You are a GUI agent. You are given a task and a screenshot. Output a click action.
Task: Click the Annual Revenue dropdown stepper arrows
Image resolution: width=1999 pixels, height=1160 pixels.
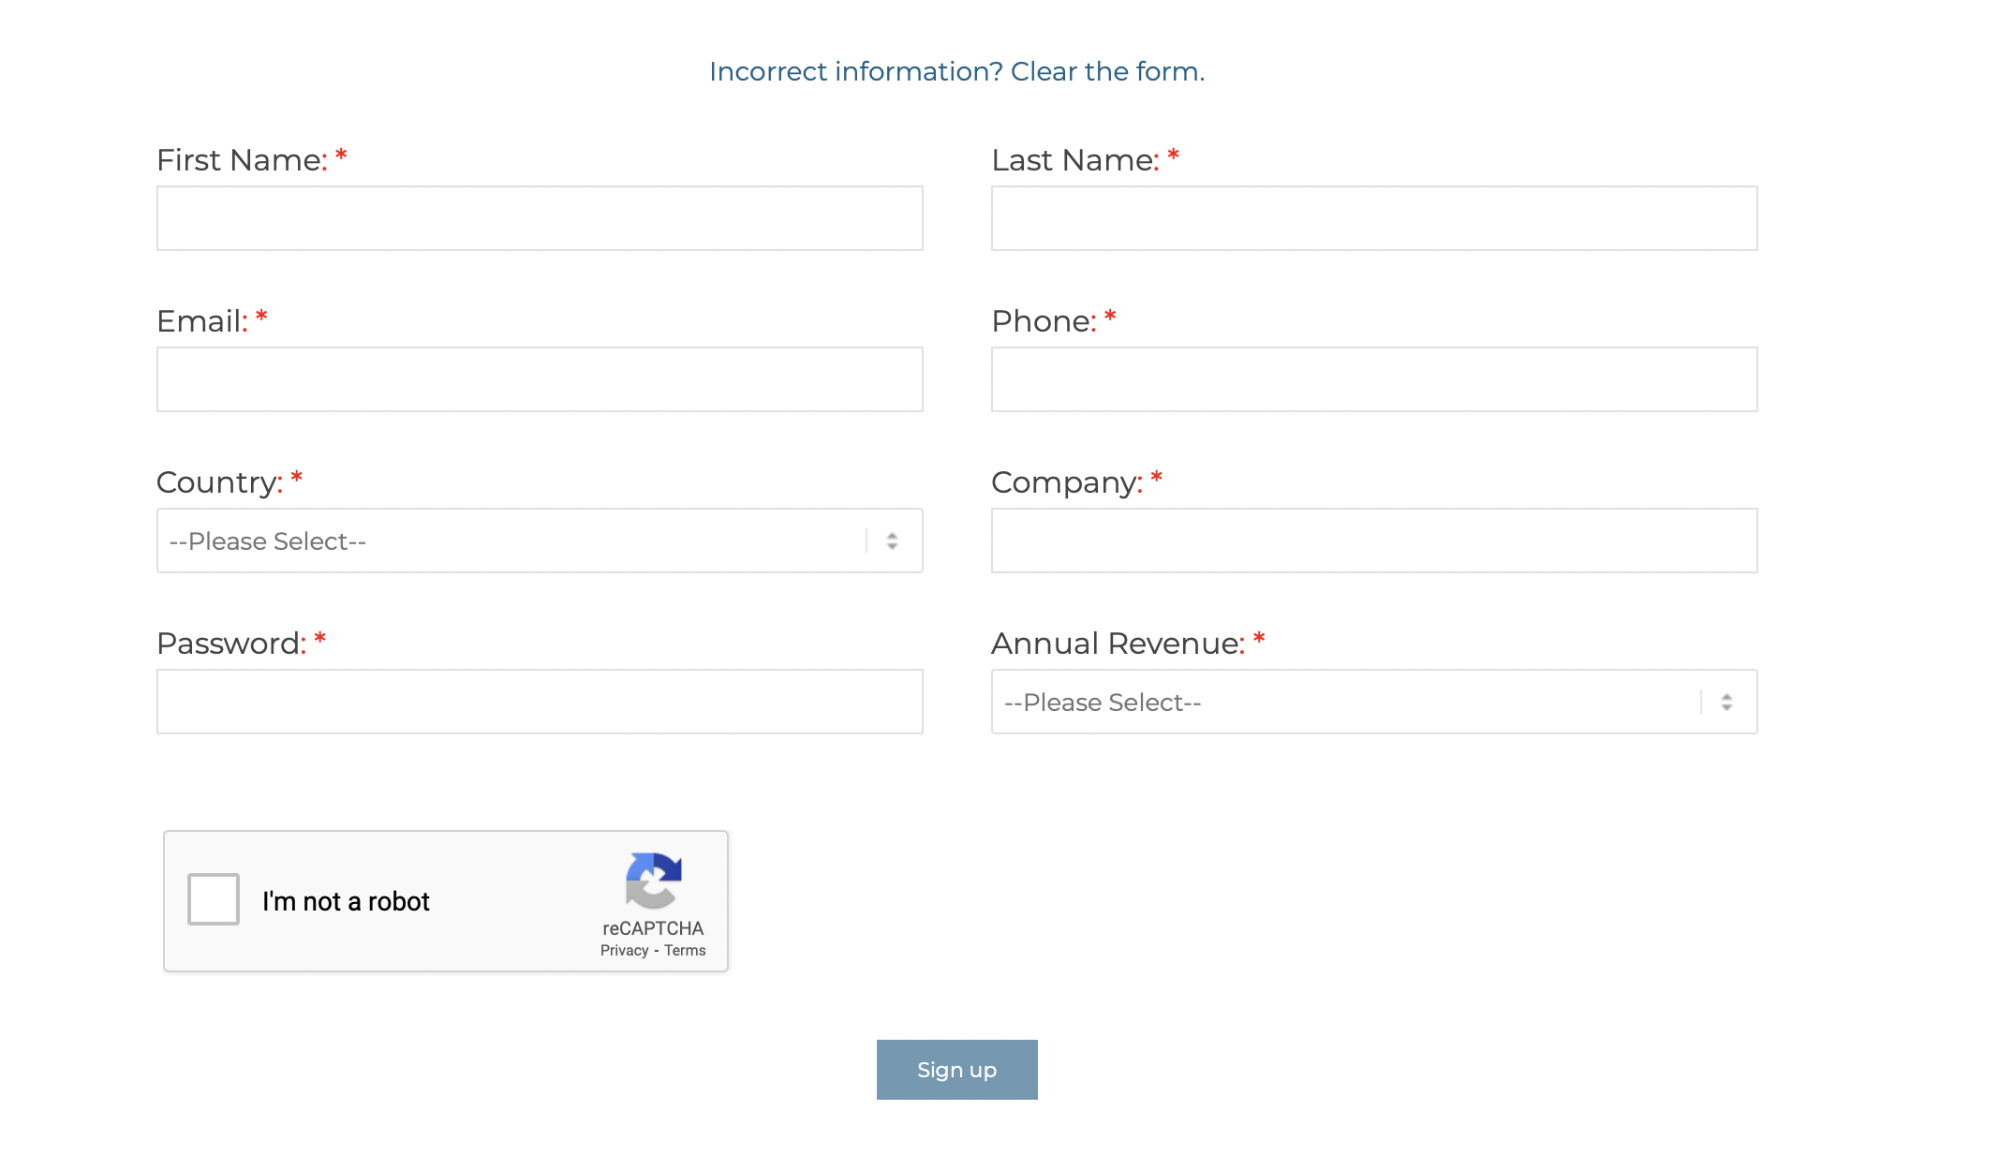coord(1728,701)
